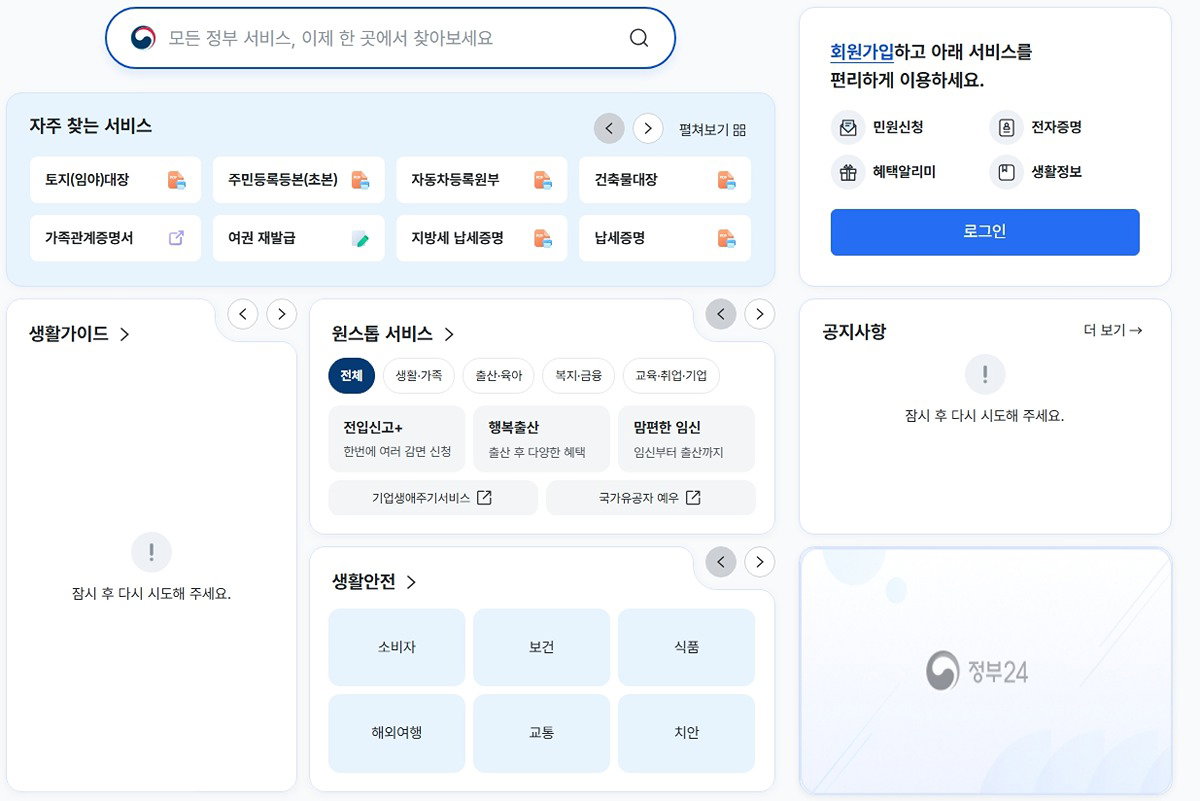Click next arrow in 원스톱 서비스 card
The height and width of the screenshot is (801, 1200).
[x=760, y=314]
